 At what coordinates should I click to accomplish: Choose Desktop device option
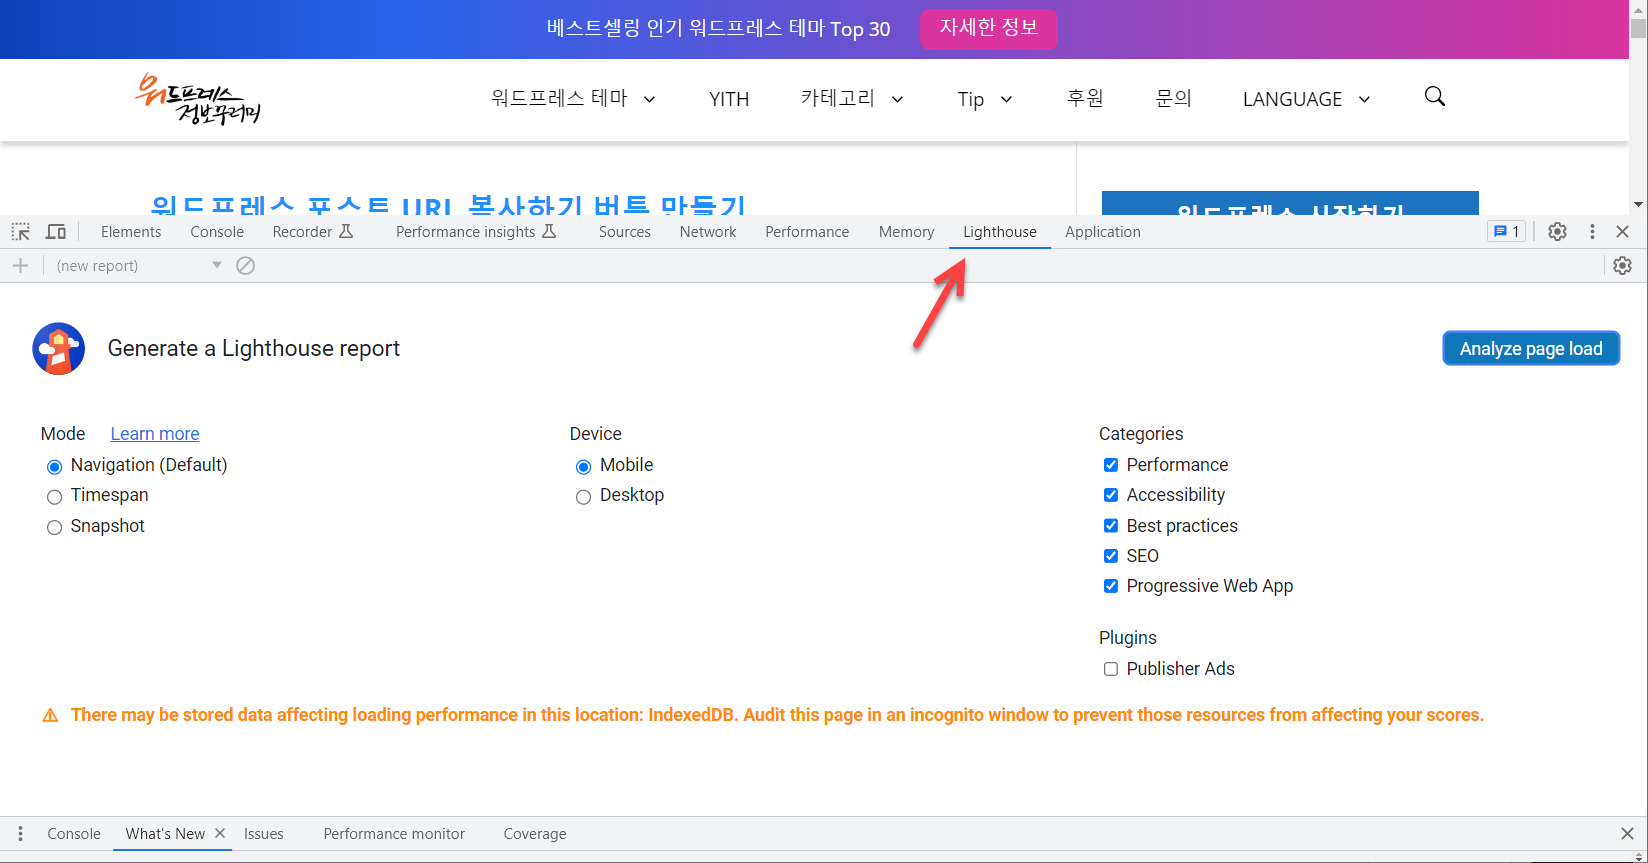coord(584,497)
